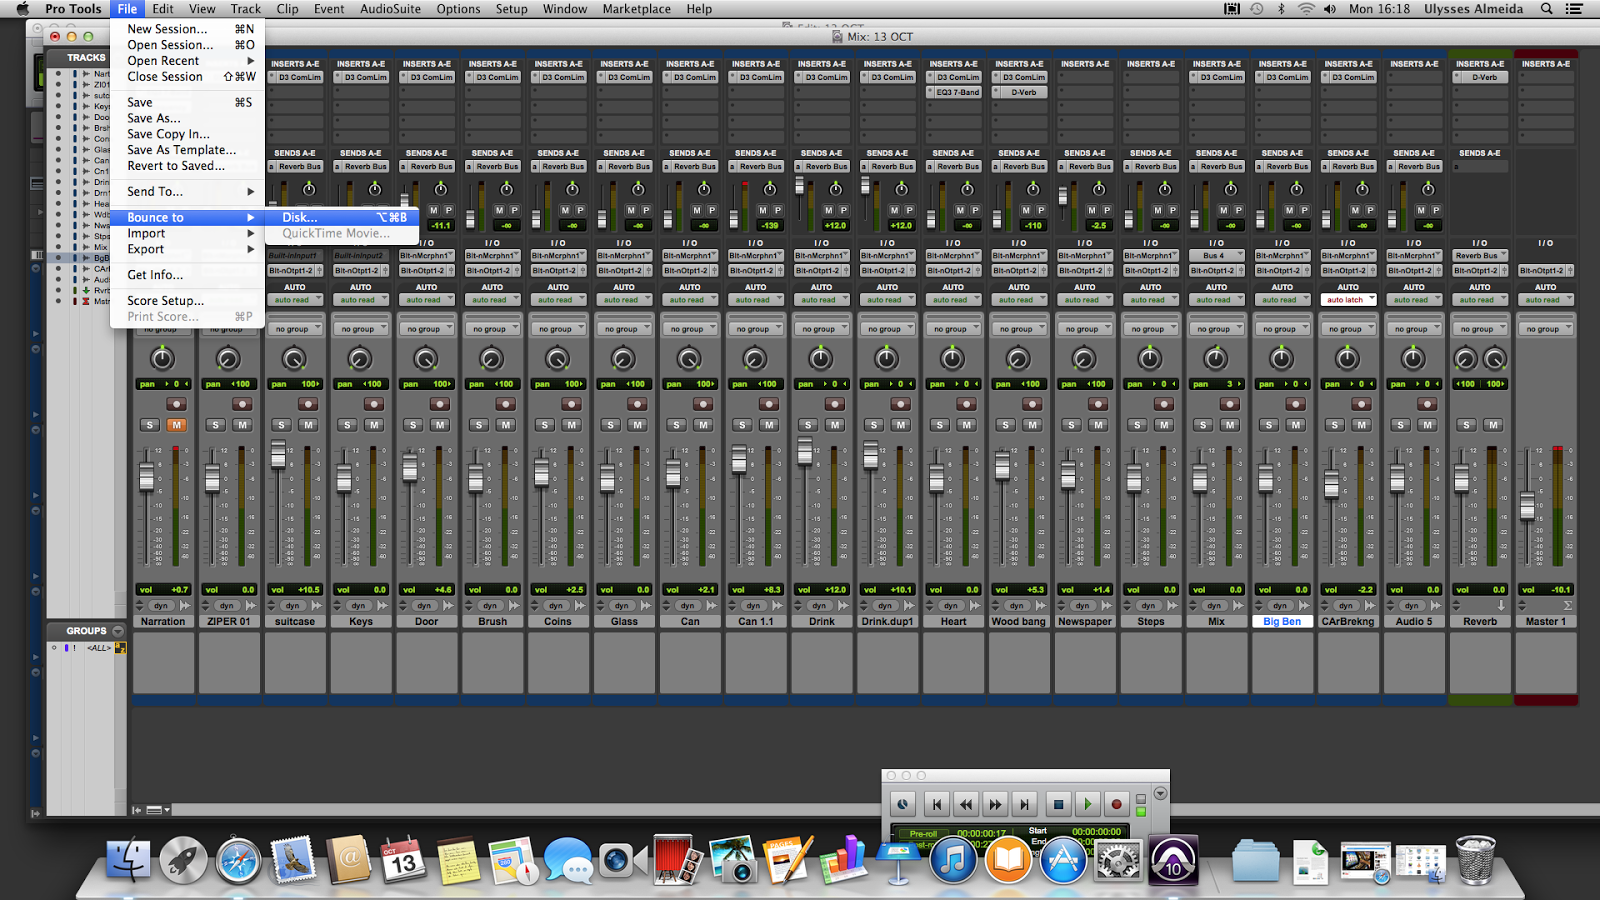Open System Preferences from the Dock
1600x900 pixels.
(1118, 861)
